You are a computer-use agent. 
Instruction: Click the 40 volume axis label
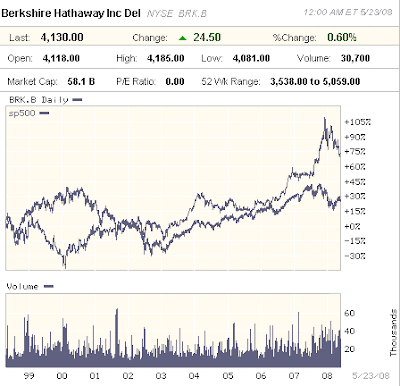(350, 331)
